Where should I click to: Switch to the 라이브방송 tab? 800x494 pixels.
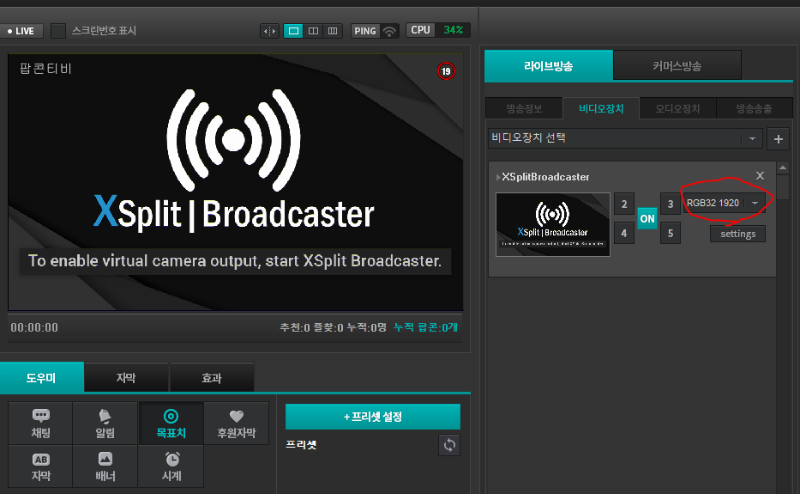pyautogui.click(x=548, y=66)
